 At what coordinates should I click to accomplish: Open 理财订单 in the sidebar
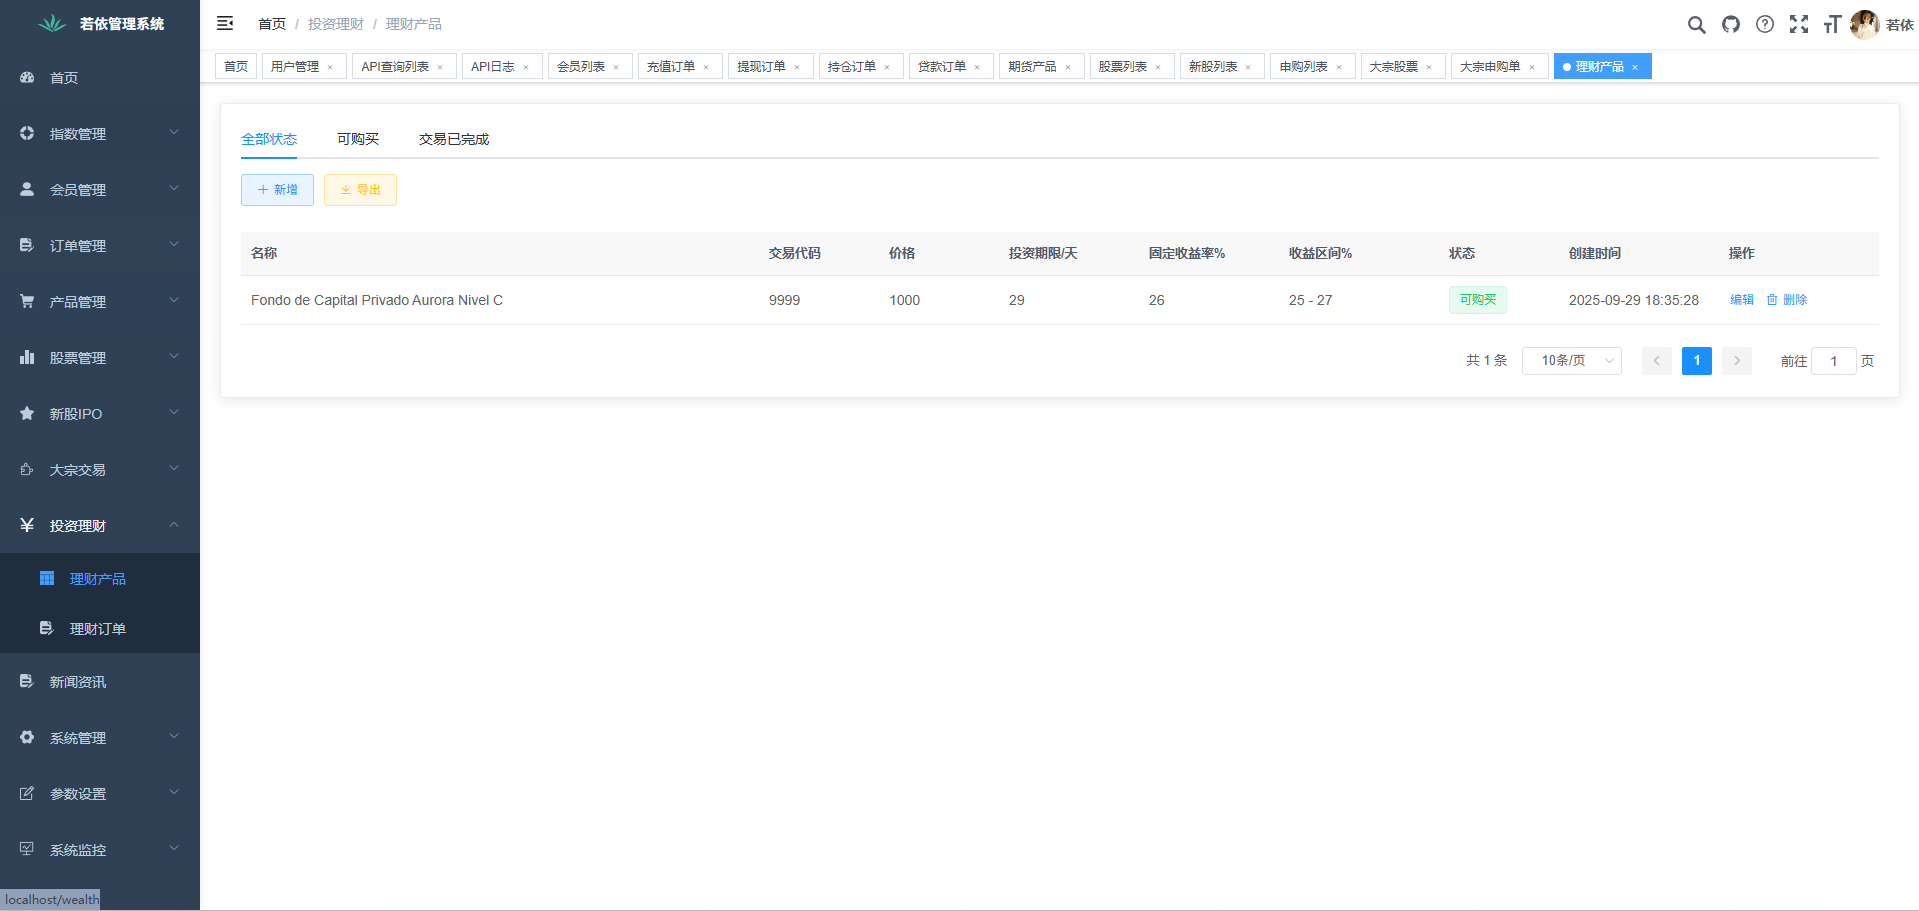pos(97,629)
